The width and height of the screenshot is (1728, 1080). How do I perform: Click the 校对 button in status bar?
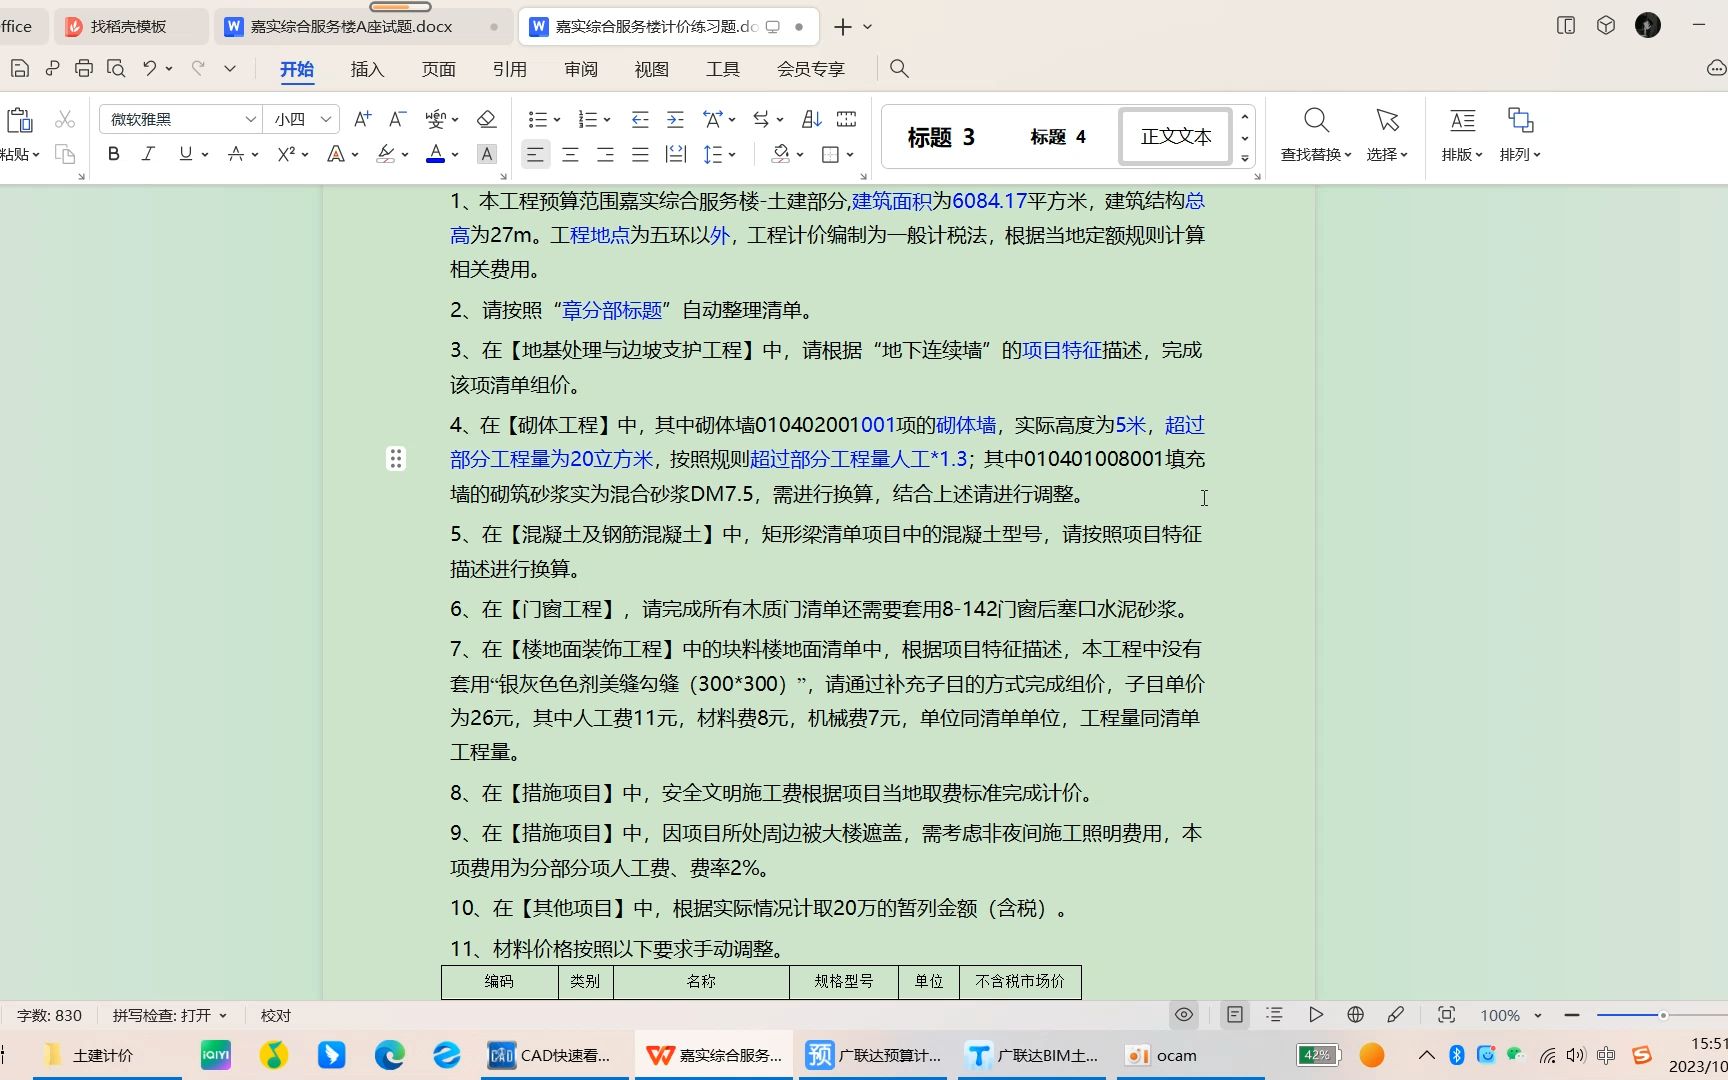click(x=275, y=1015)
